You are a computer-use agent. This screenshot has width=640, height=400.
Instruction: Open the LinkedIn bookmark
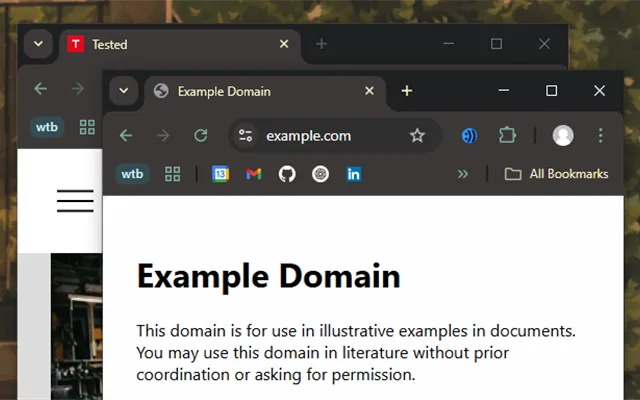tap(353, 174)
